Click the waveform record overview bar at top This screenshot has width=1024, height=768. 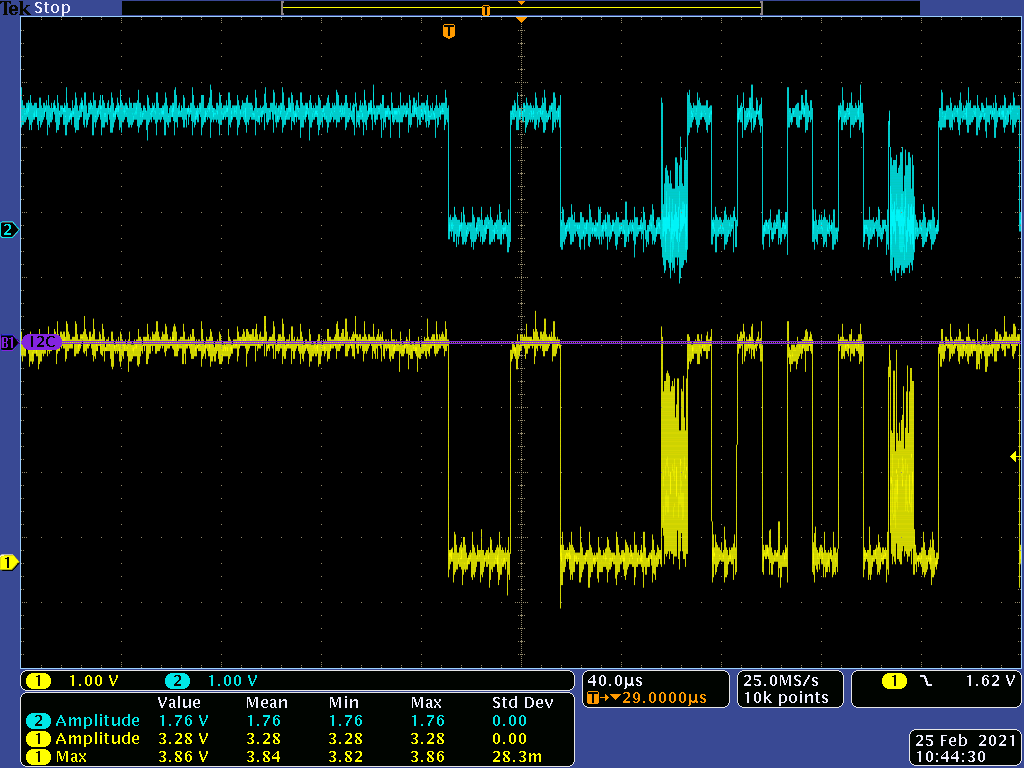tap(521, 9)
